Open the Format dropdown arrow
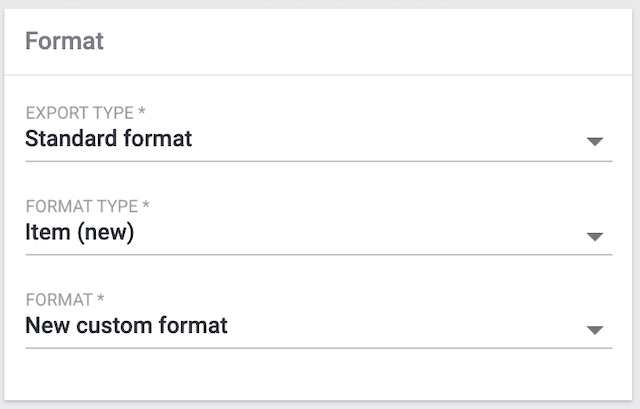Image resolution: width=640 pixels, height=409 pixels. (x=595, y=329)
